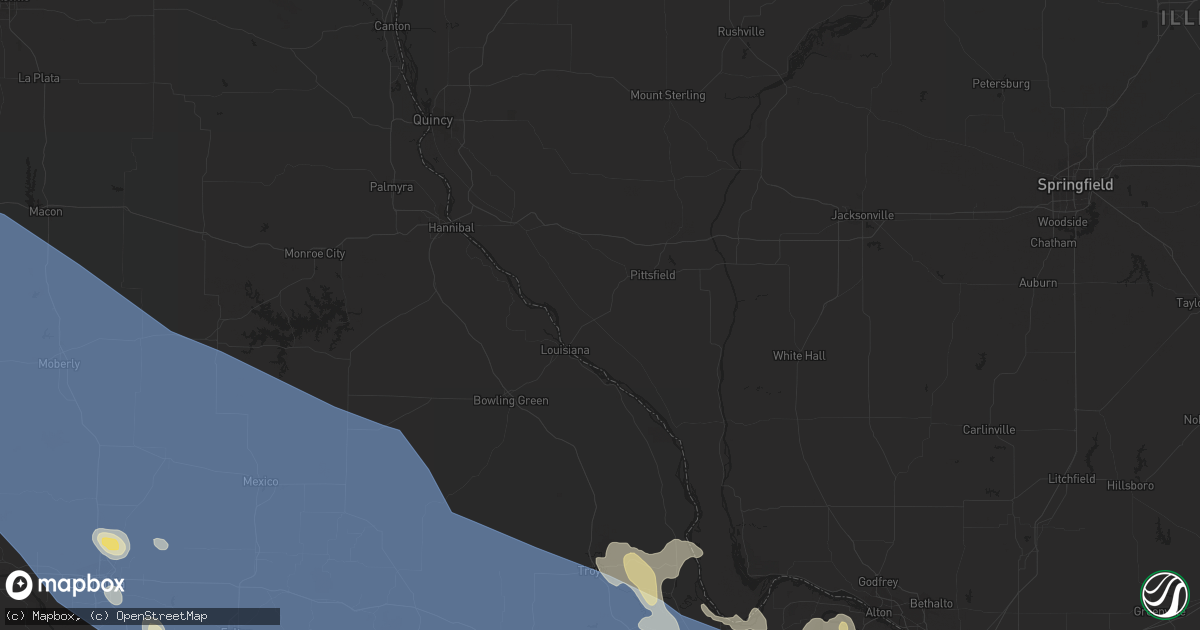Screen dimensions: 1200x630
Task: Click the Litchfield label
Action: [x=1072, y=480]
